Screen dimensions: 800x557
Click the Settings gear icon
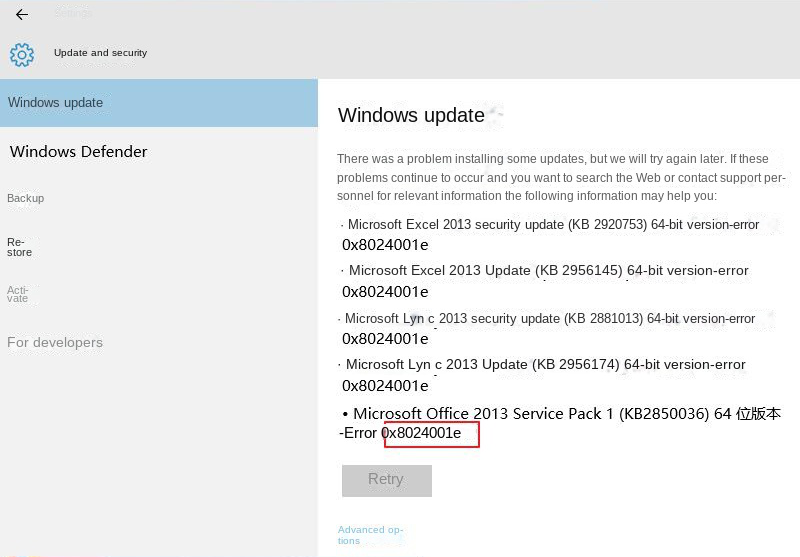click(22, 54)
